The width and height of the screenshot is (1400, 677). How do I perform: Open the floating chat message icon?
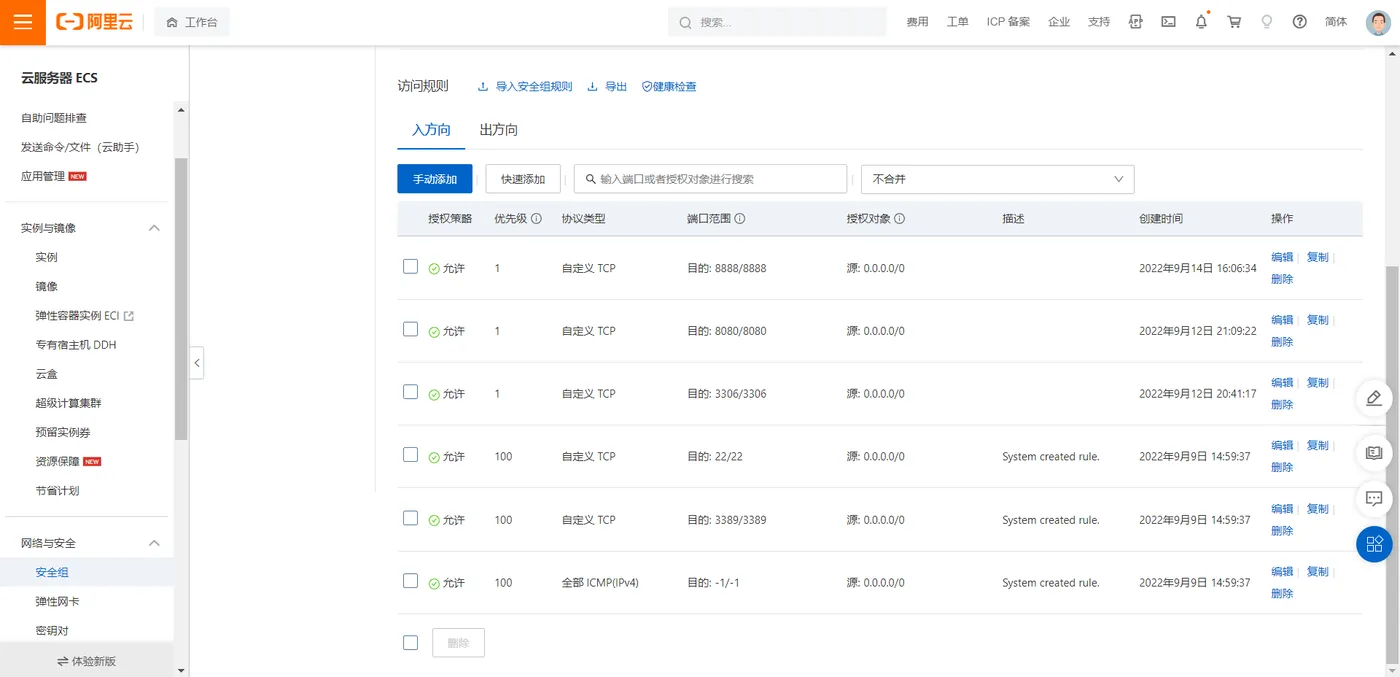tap(1374, 498)
